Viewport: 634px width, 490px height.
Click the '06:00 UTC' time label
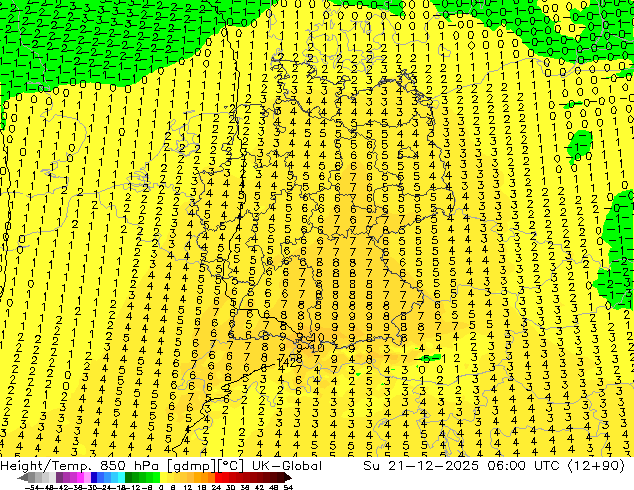point(523,466)
